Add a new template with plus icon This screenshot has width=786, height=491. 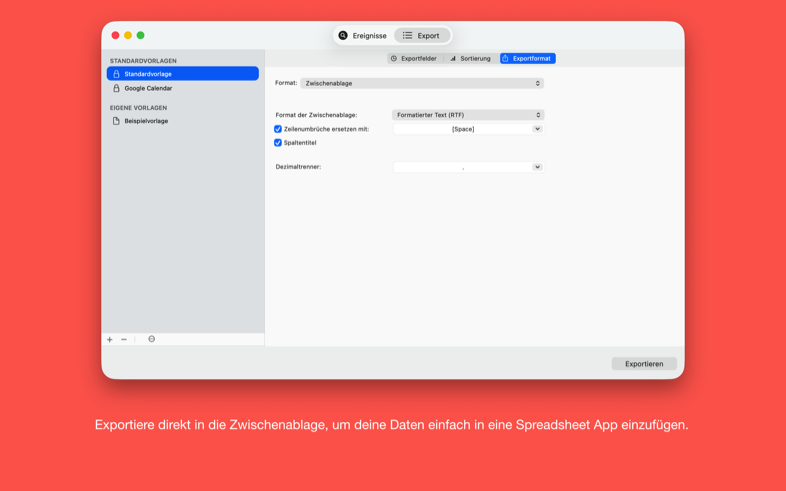[110, 339]
